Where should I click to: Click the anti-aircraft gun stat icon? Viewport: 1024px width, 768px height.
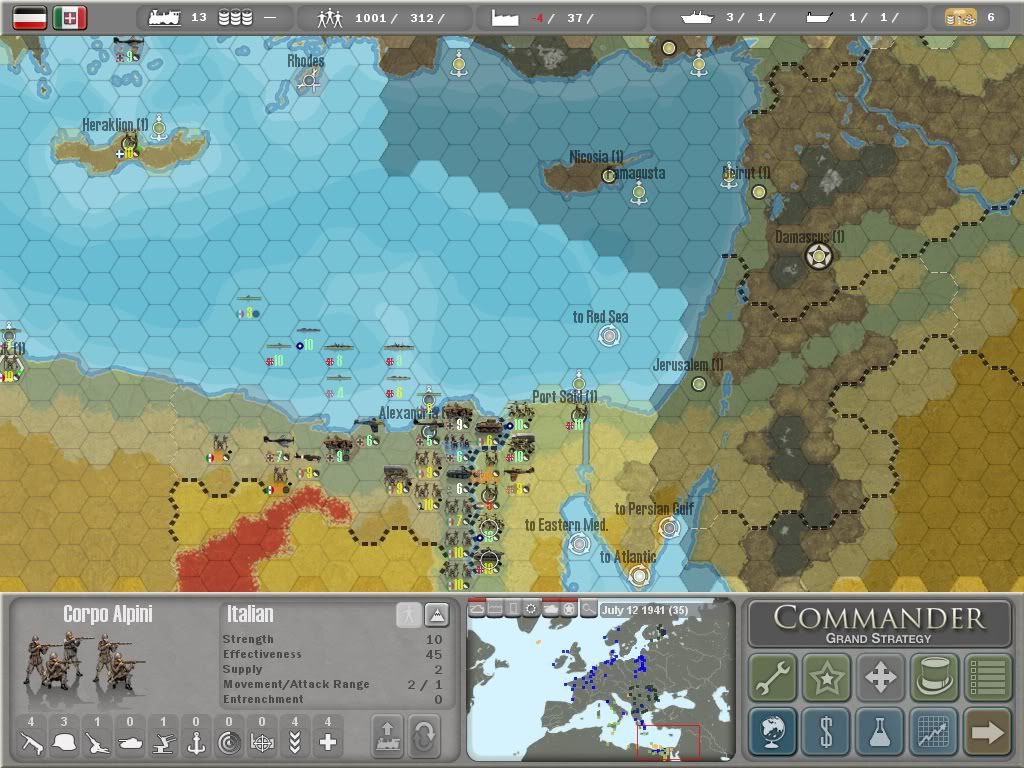163,743
